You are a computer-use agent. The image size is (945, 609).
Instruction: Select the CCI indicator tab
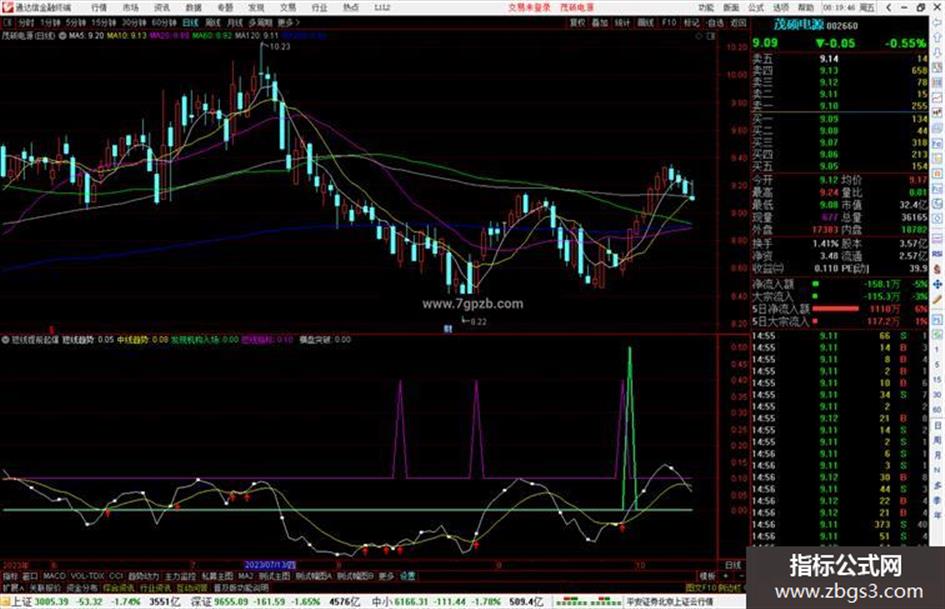pos(116,576)
